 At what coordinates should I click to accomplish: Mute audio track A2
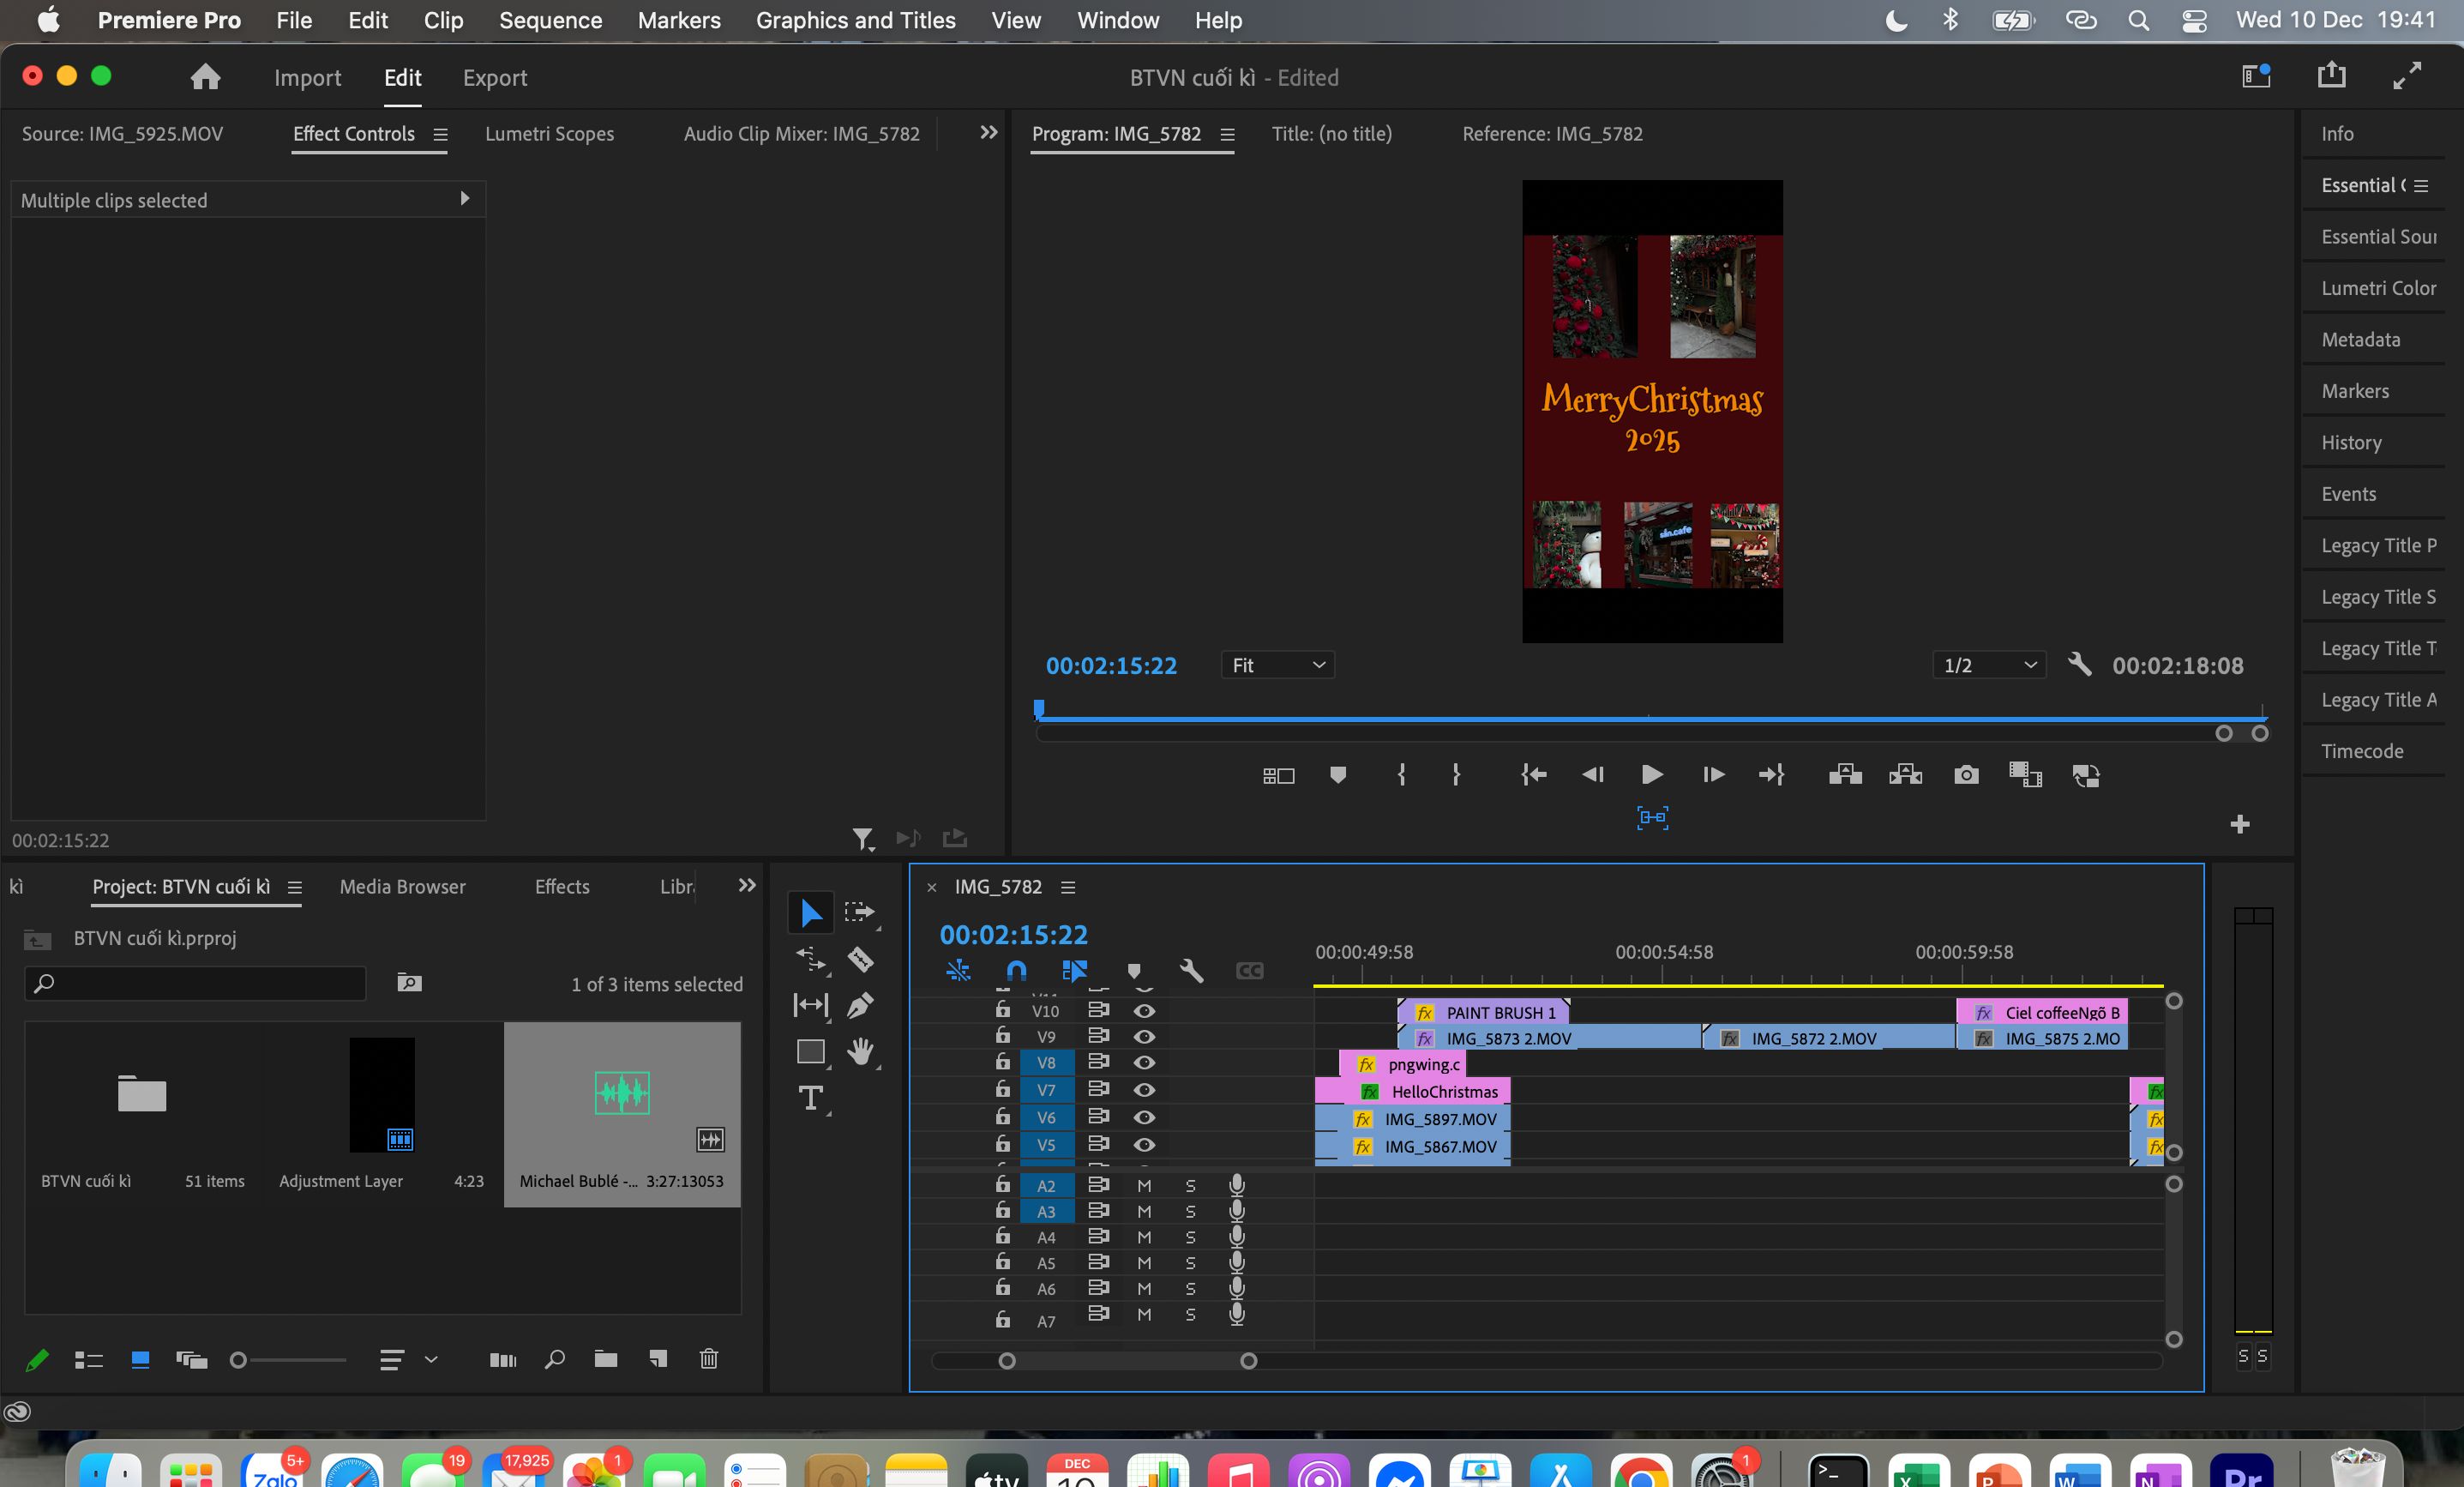1144,1185
